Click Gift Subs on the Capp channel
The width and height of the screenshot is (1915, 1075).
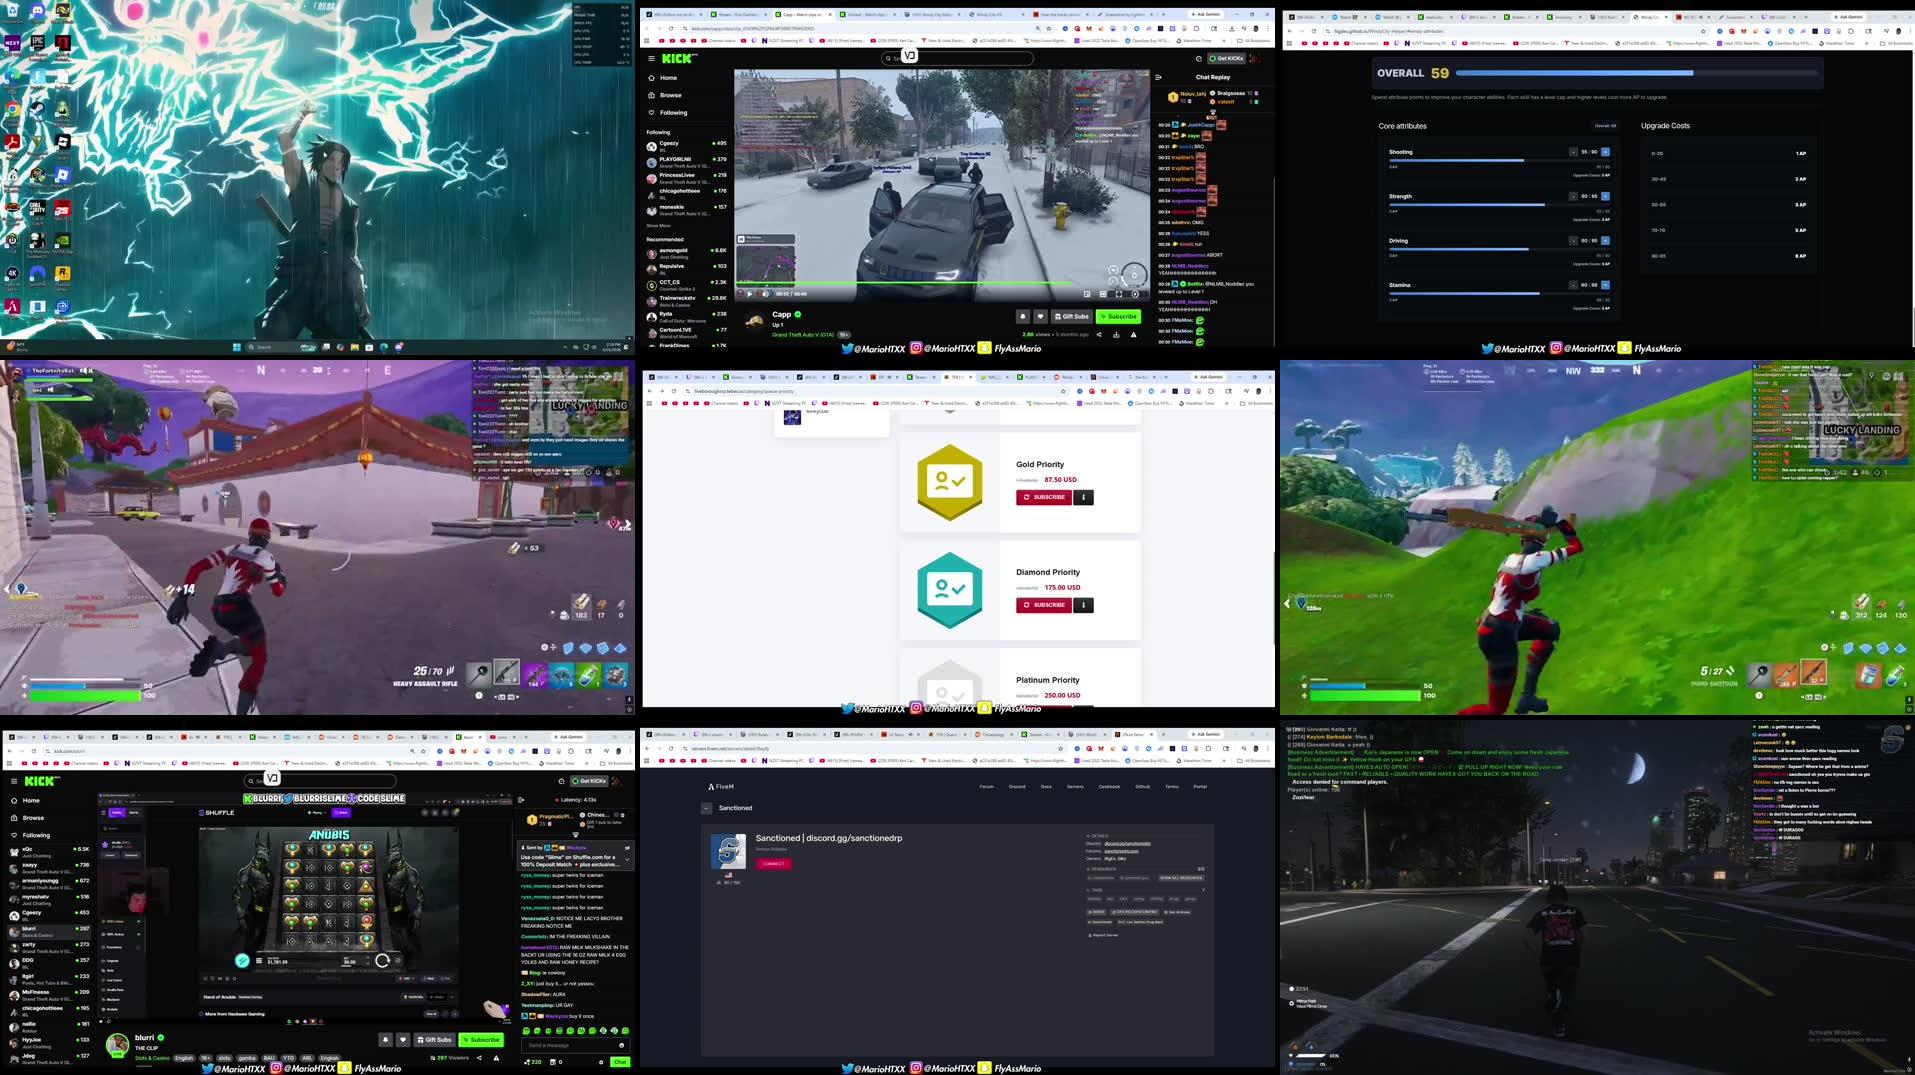[x=1071, y=316]
